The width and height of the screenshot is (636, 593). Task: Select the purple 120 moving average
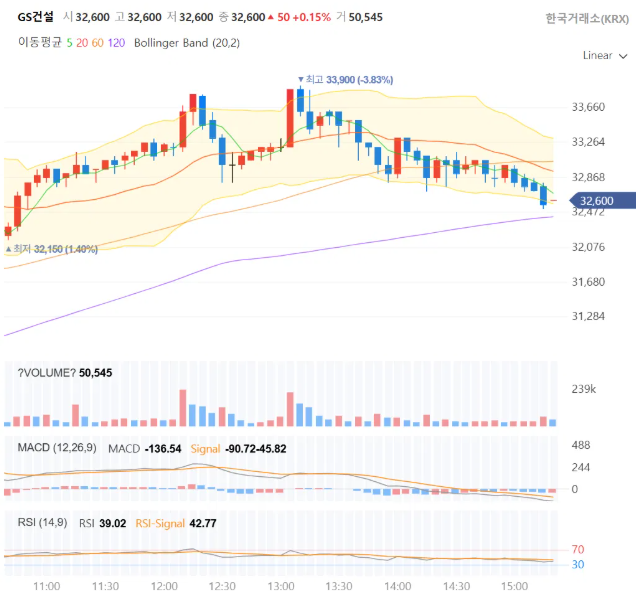pos(116,43)
